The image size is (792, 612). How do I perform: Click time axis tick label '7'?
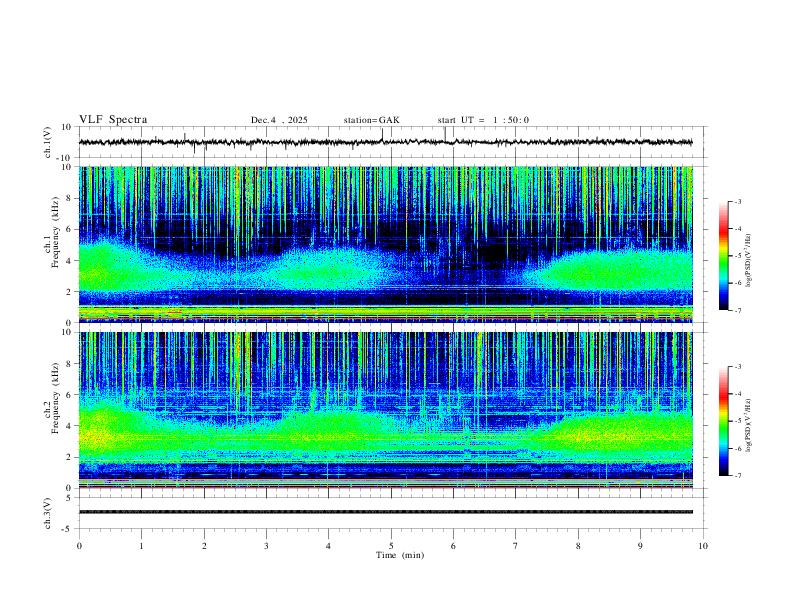coord(516,546)
